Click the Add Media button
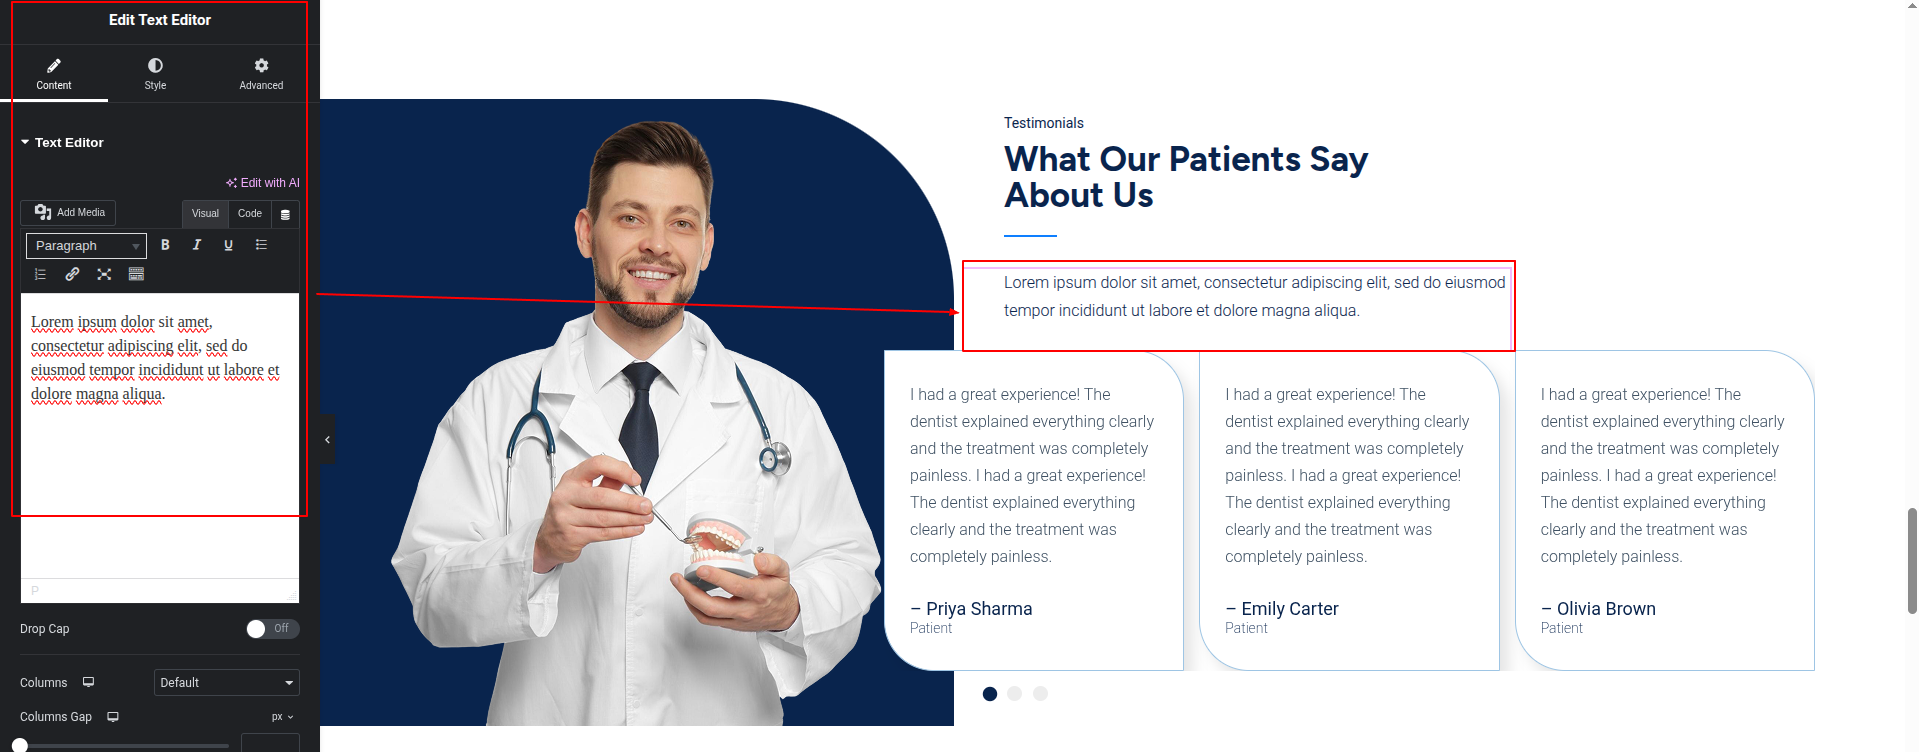1919x752 pixels. [68, 213]
